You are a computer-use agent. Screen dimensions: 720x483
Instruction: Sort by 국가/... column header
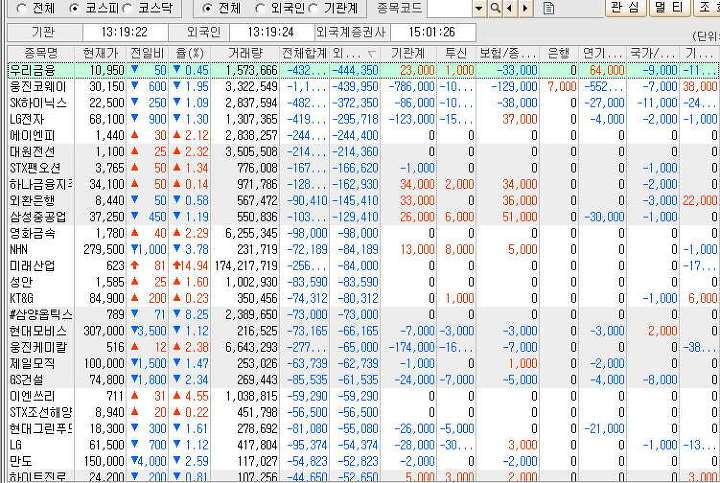(652, 53)
